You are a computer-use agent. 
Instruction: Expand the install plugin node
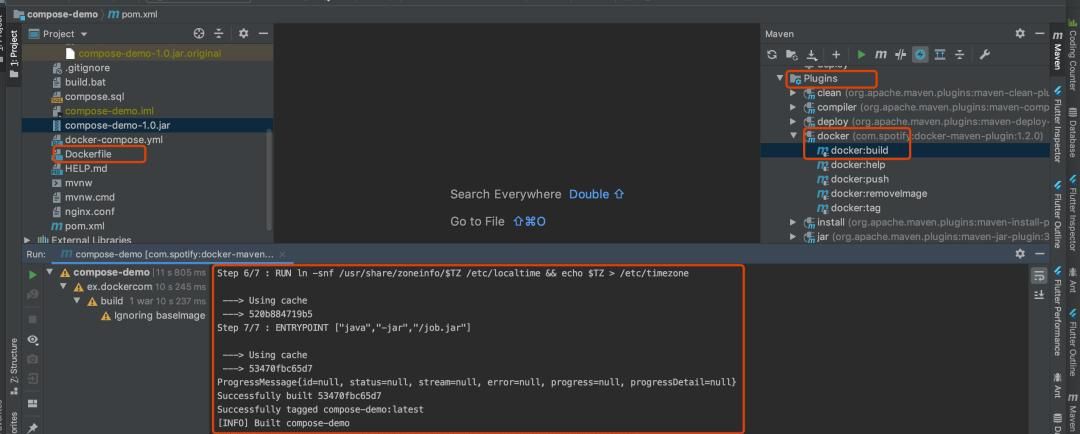click(793, 223)
